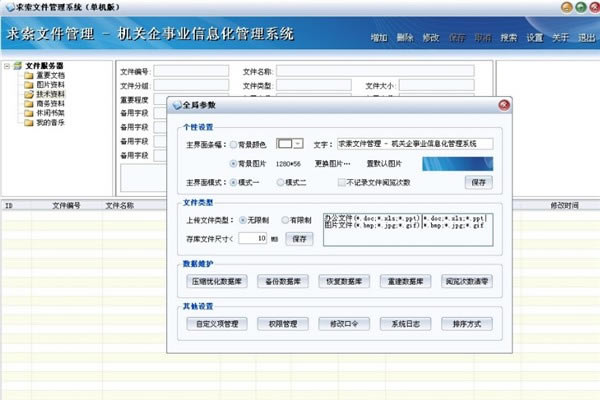The image size is (600, 400).
Task: Click the 我的音乐 folder icon
Action: coord(29,123)
